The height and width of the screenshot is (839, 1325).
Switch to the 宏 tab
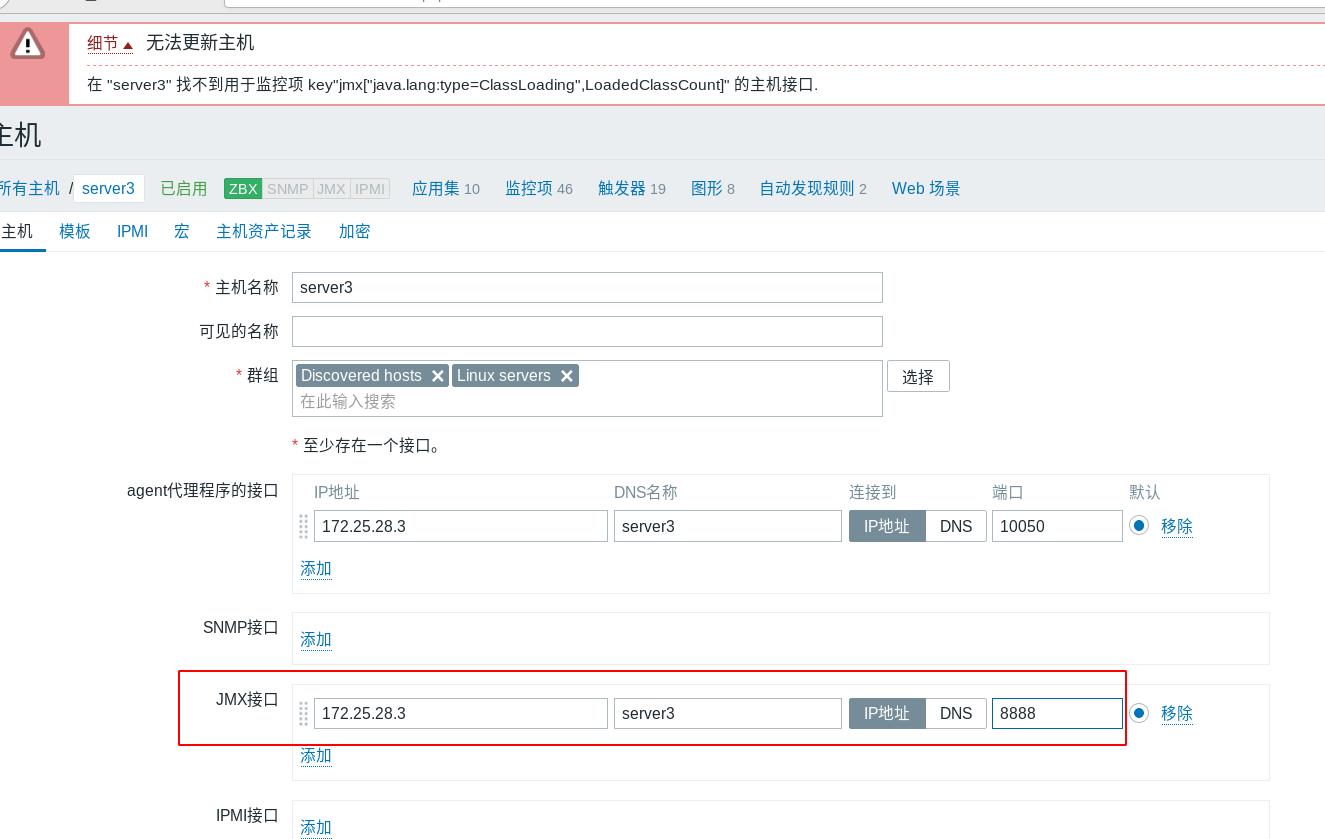(x=182, y=231)
